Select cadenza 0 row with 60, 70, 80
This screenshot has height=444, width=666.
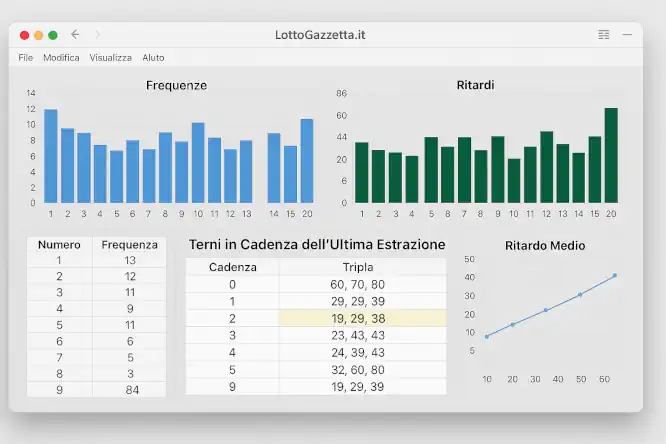pyautogui.click(x=315, y=284)
